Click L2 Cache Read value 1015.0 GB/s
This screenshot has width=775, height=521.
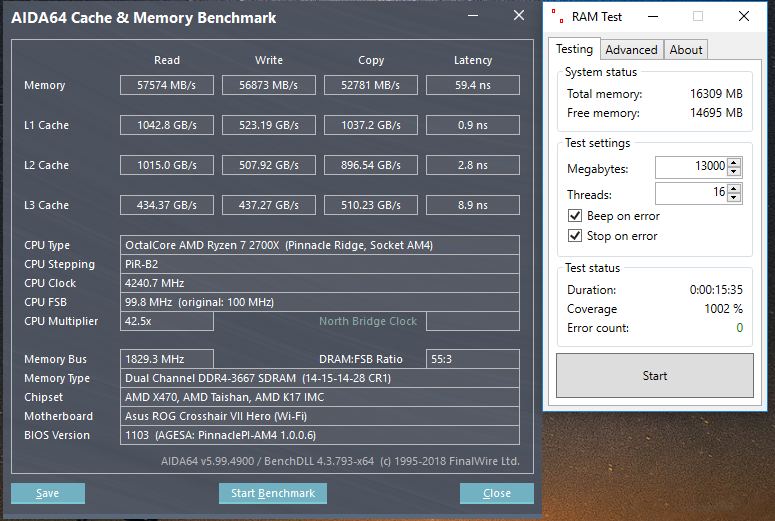click(x=167, y=165)
